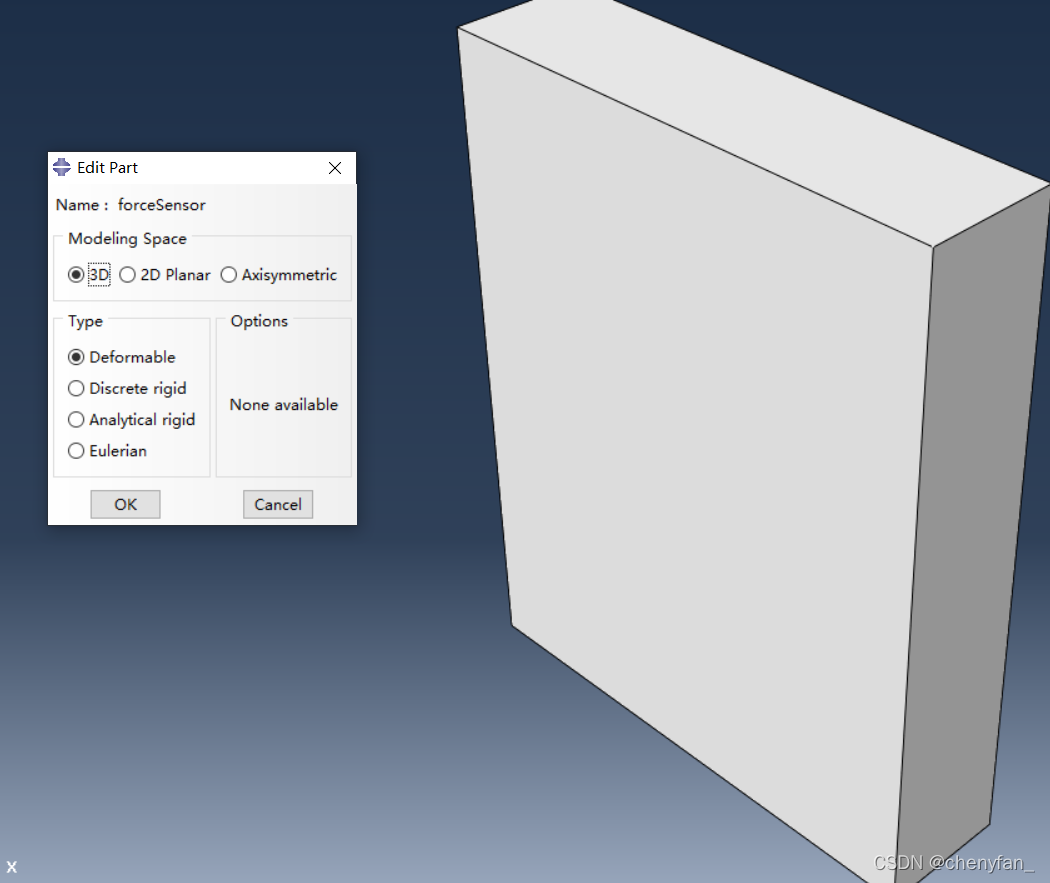This screenshot has height=883, width=1050.
Task: Cancel the Edit Part dialog
Action: pyautogui.click(x=278, y=504)
